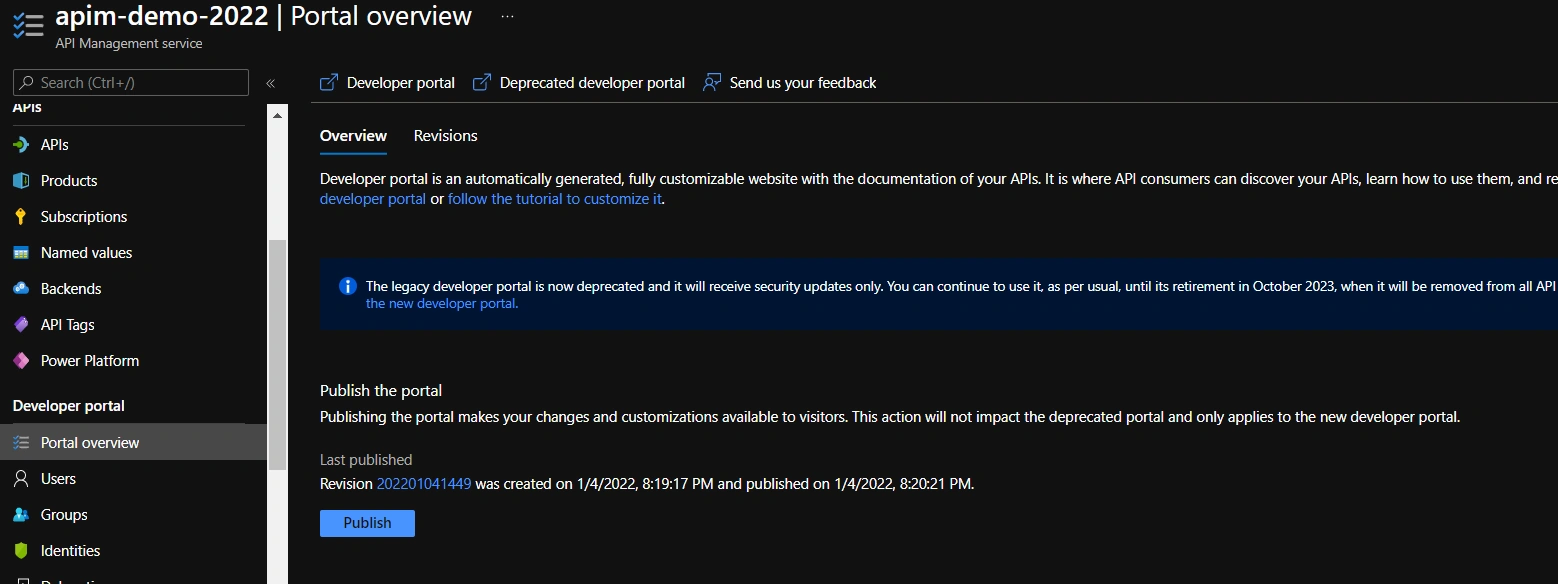The width and height of the screenshot is (1558, 584).
Task: Switch to the Overview tab
Action: [x=353, y=136]
